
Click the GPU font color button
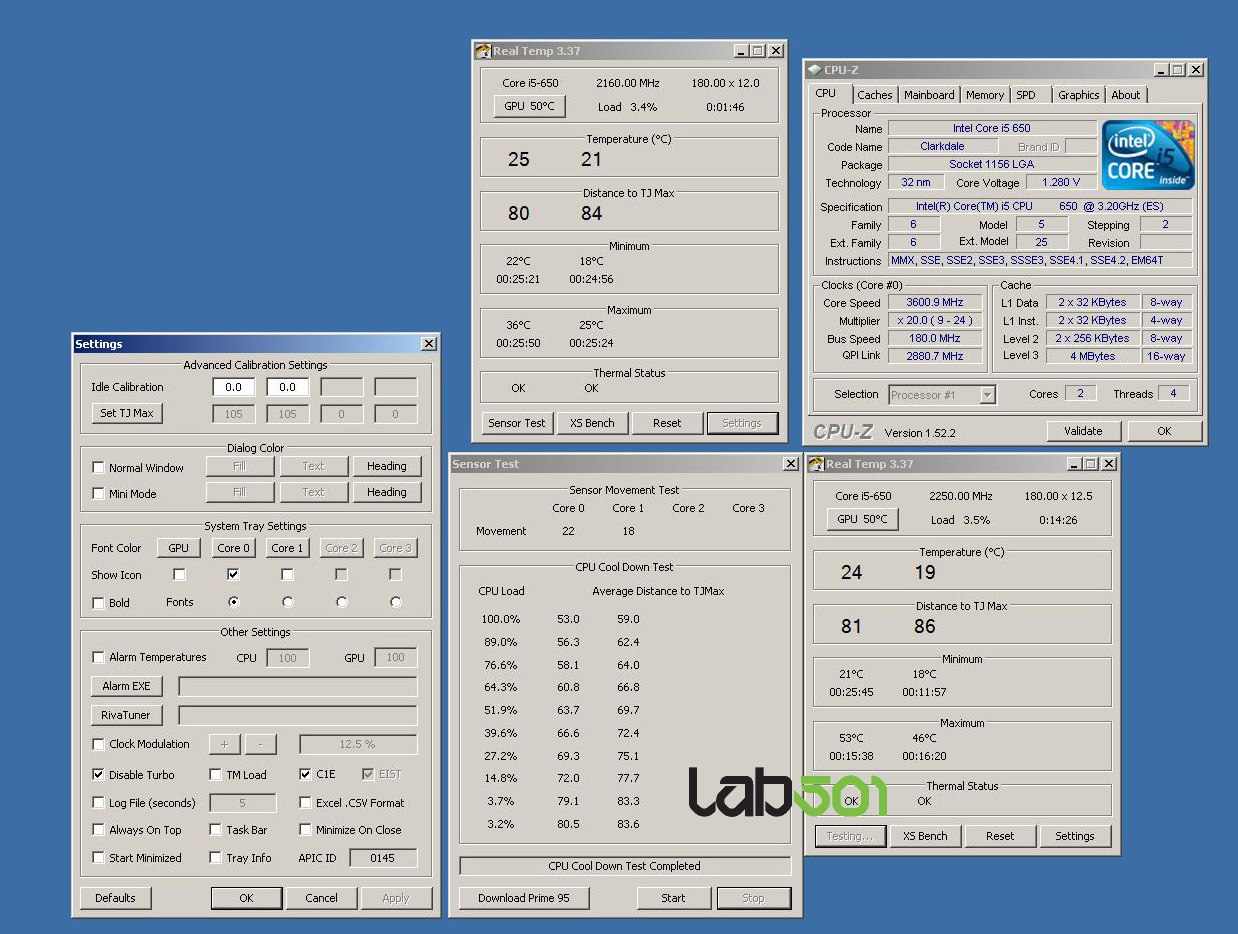(178, 548)
